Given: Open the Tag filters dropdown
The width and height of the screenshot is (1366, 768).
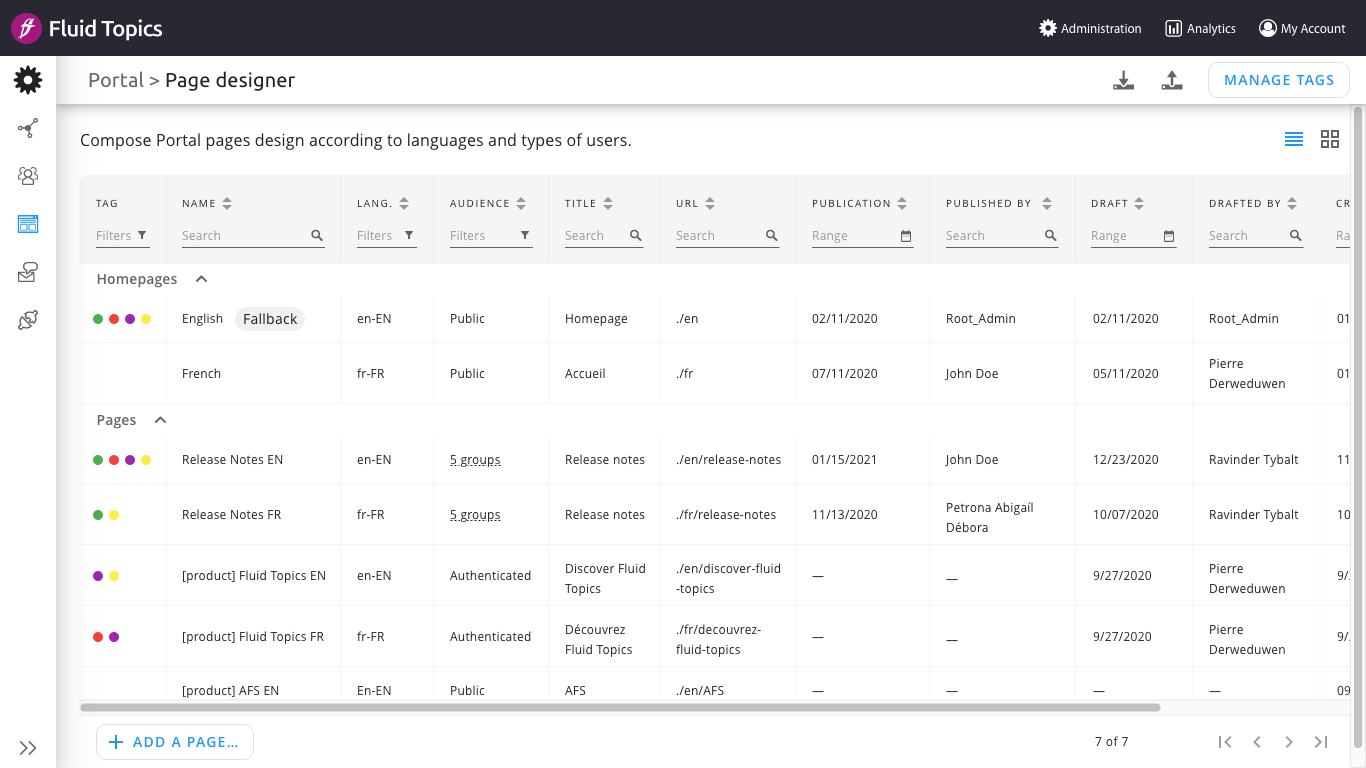Looking at the screenshot, I should tap(122, 236).
